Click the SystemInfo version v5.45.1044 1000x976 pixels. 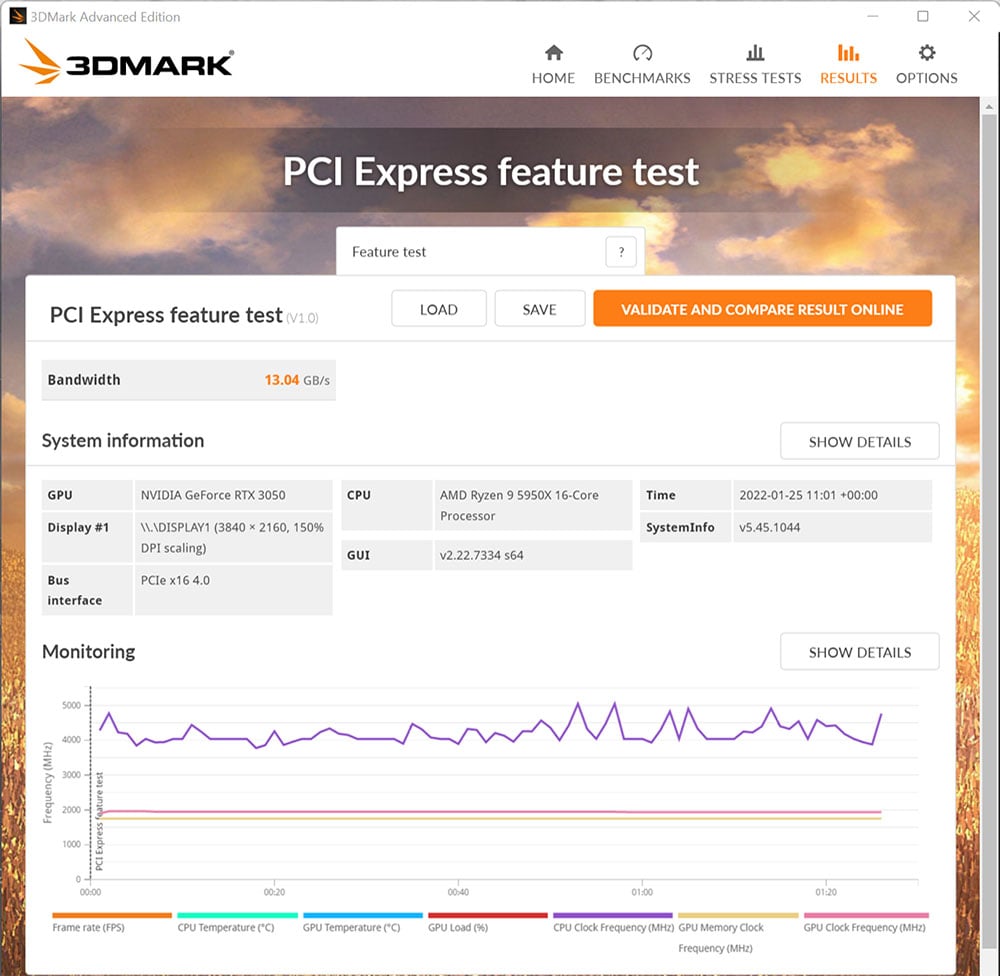pyautogui.click(x=769, y=528)
